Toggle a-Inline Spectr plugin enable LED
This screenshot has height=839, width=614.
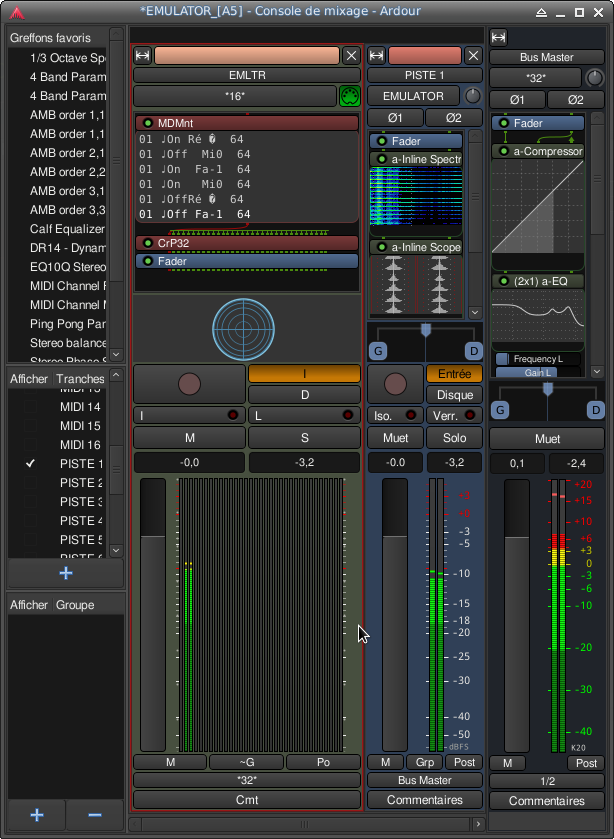click(382, 159)
